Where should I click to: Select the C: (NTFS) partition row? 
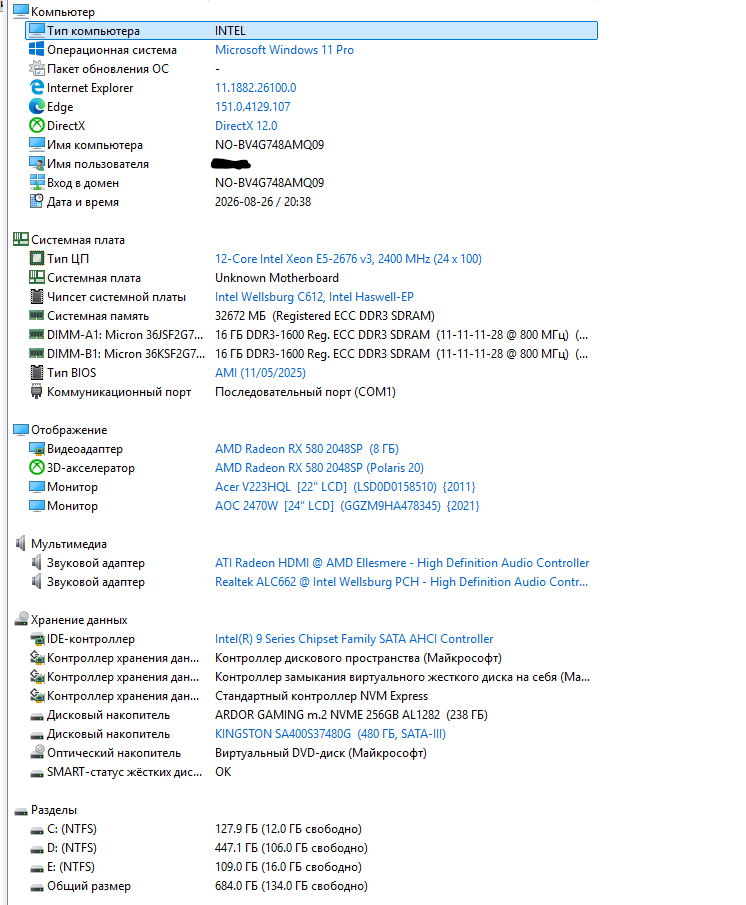pyautogui.click(x=196, y=829)
